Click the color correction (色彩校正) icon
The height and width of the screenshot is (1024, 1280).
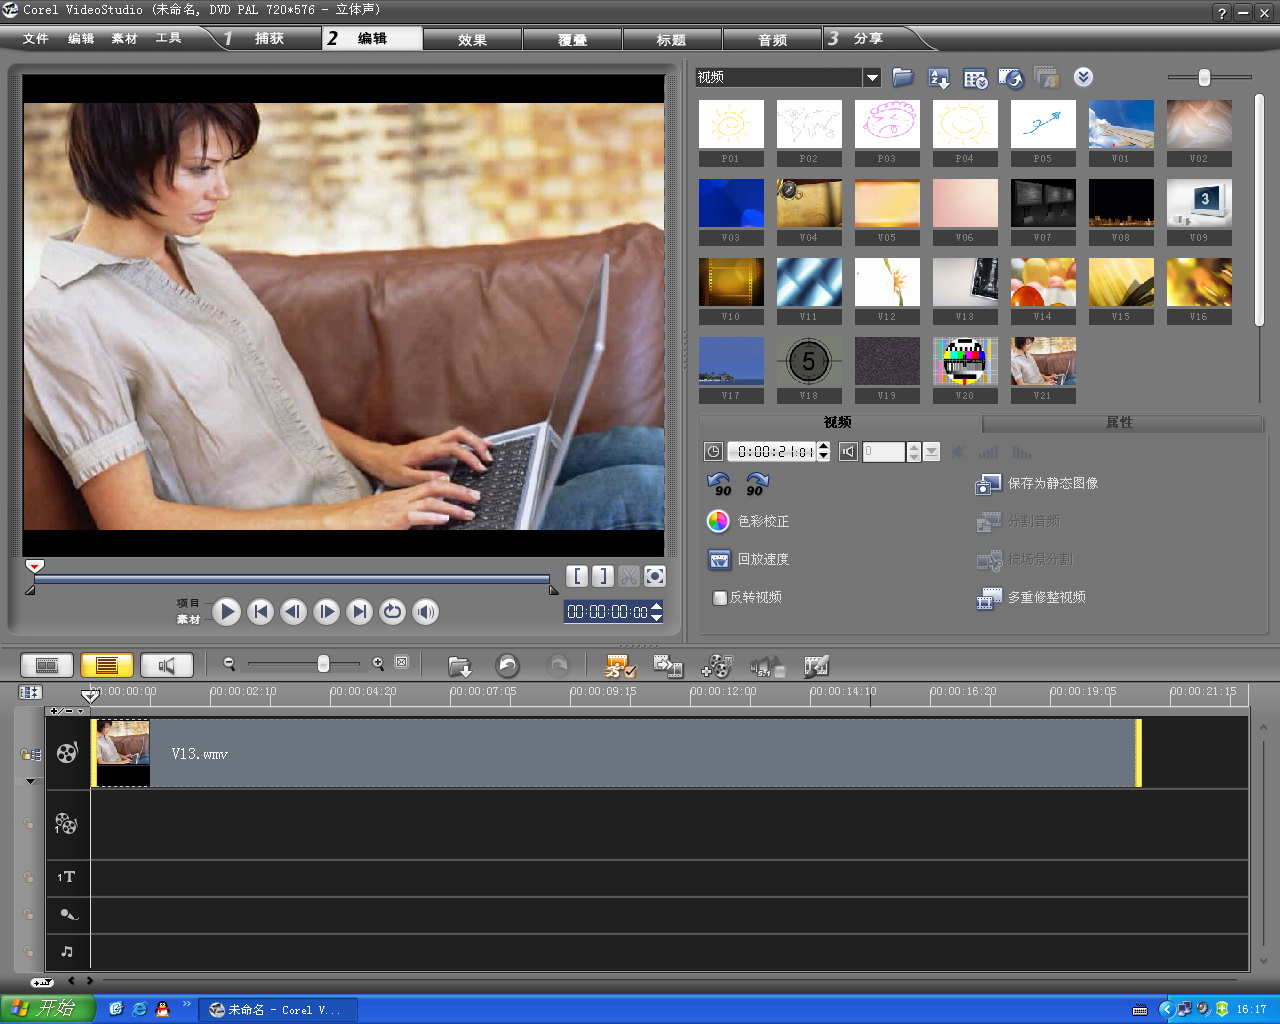tap(718, 521)
